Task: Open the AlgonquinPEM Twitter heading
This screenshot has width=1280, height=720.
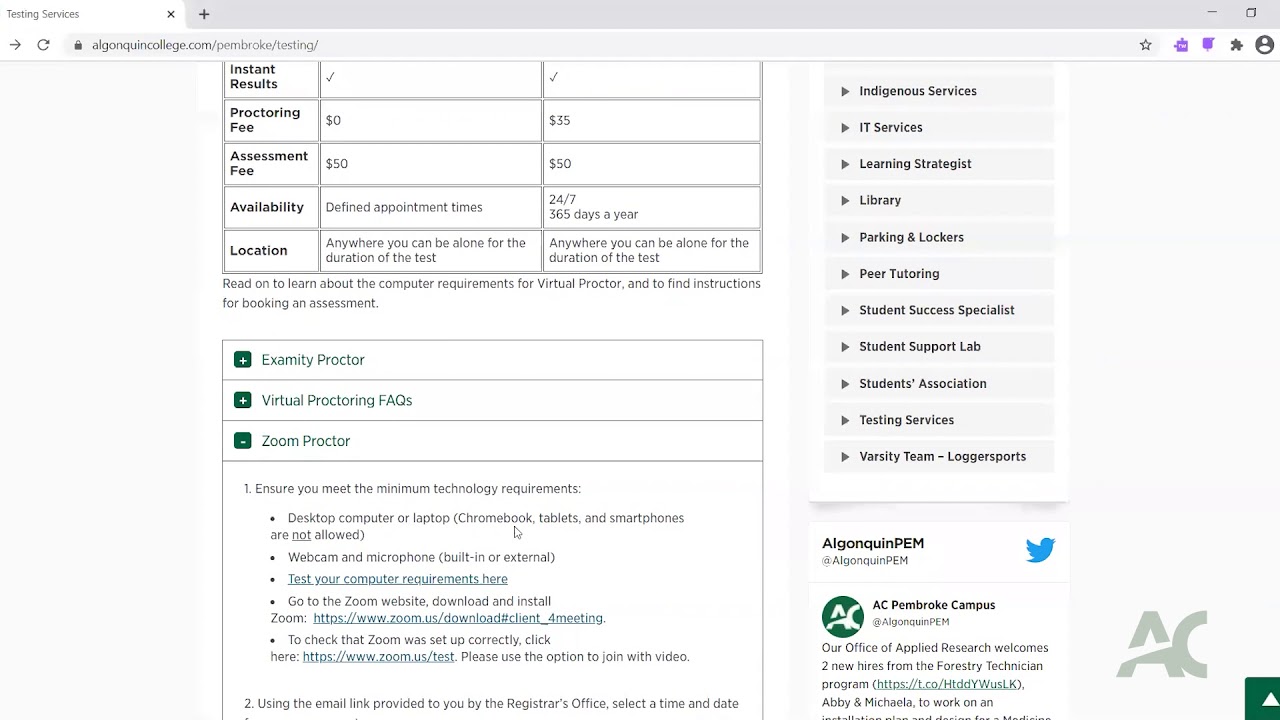Action: pyautogui.click(x=873, y=543)
